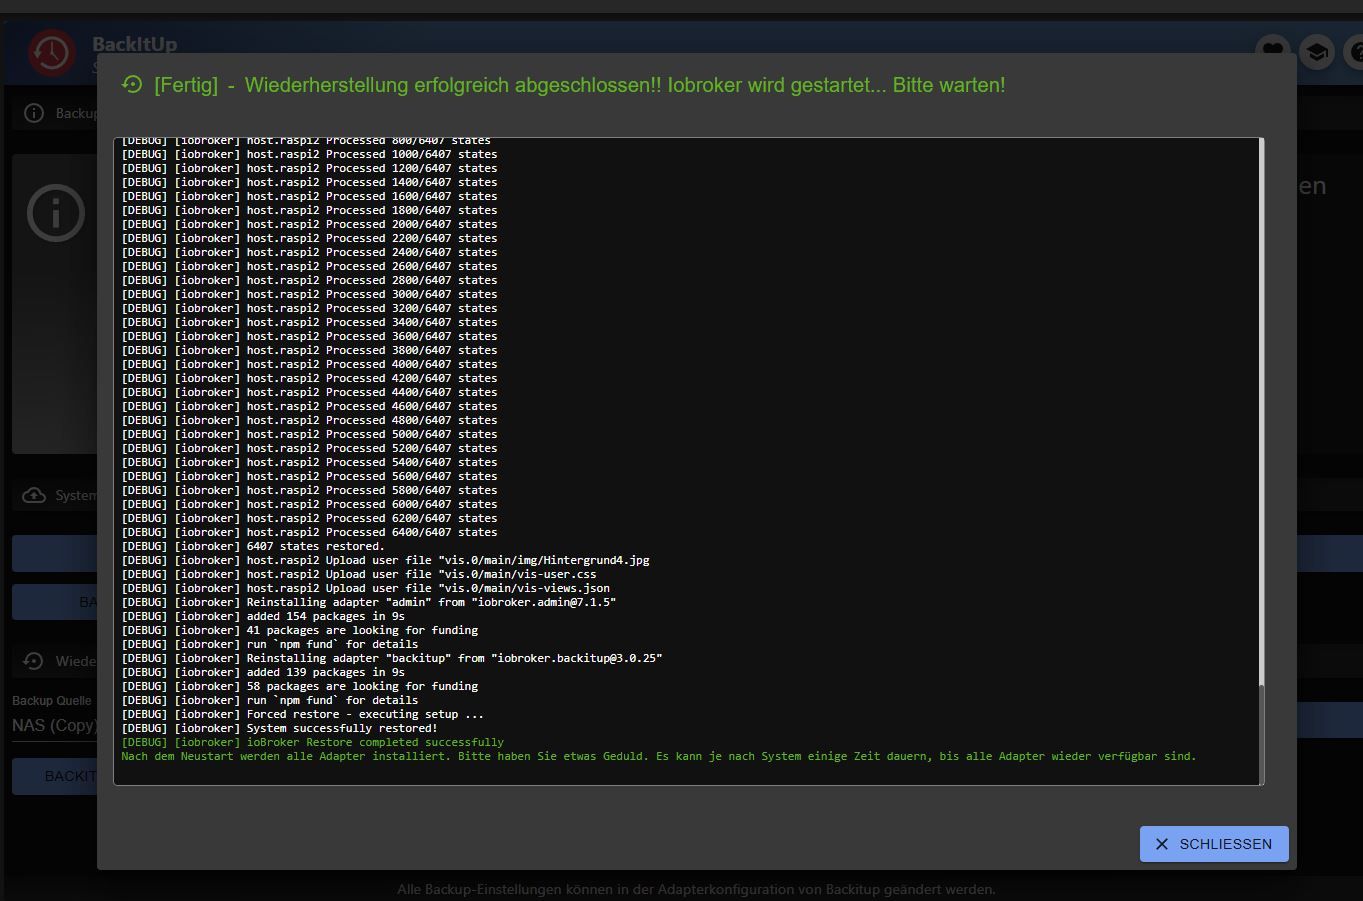1363x901 pixels.
Task: Open the Backup Quelle dropdown showing NAS (Copy)
Action: click(x=55, y=726)
